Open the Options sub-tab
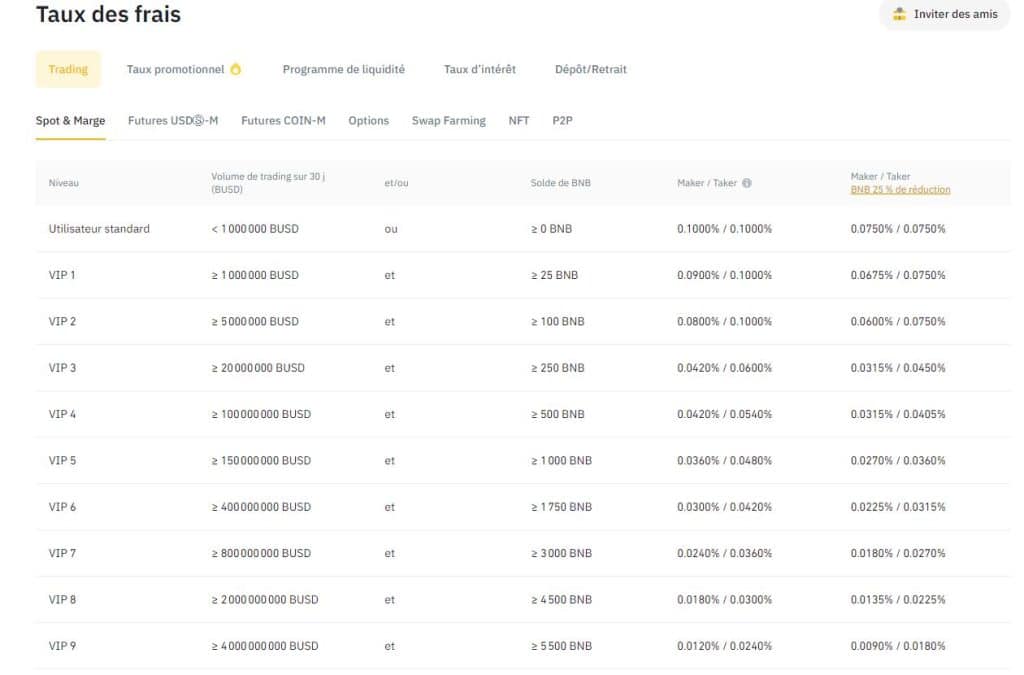The height and width of the screenshot is (675, 1024). (368, 120)
